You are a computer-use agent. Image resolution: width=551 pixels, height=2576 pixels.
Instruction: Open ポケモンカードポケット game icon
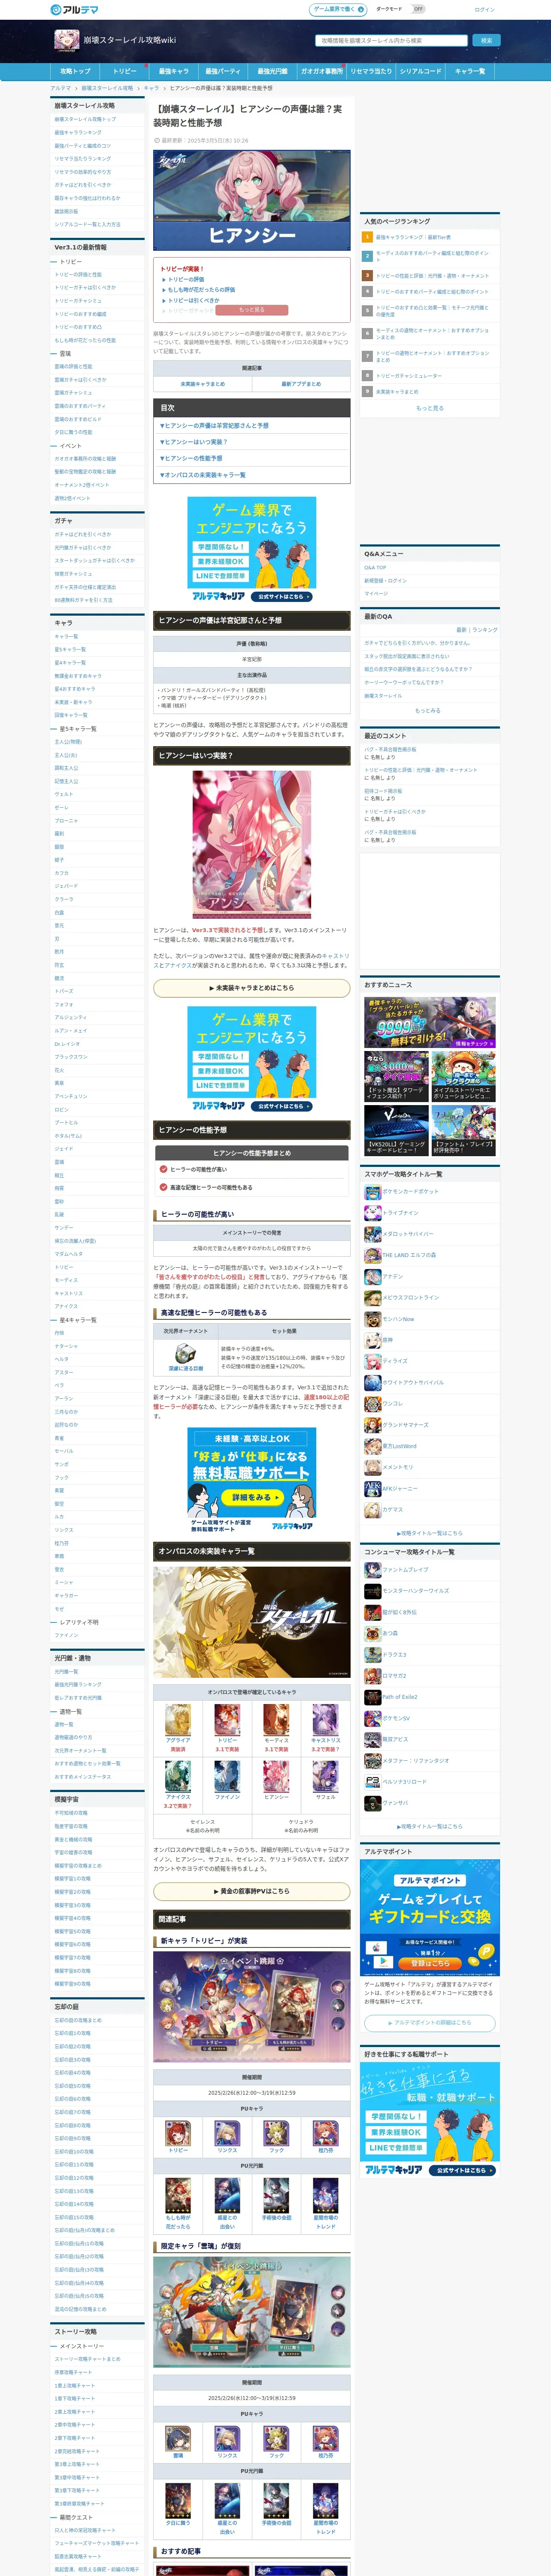coord(372,1191)
